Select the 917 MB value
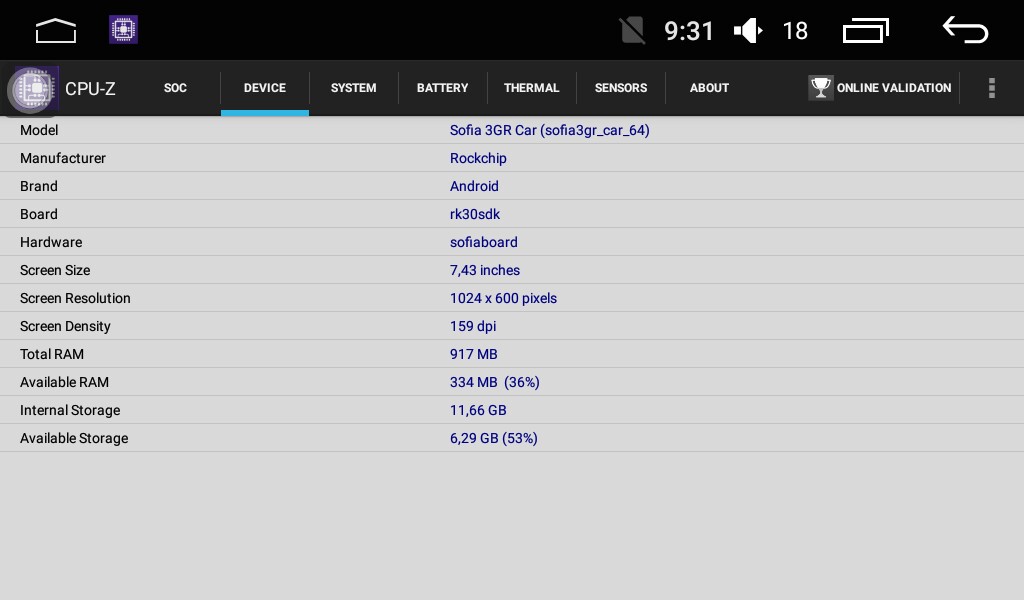Screen dimensions: 1024x600 tap(473, 354)
